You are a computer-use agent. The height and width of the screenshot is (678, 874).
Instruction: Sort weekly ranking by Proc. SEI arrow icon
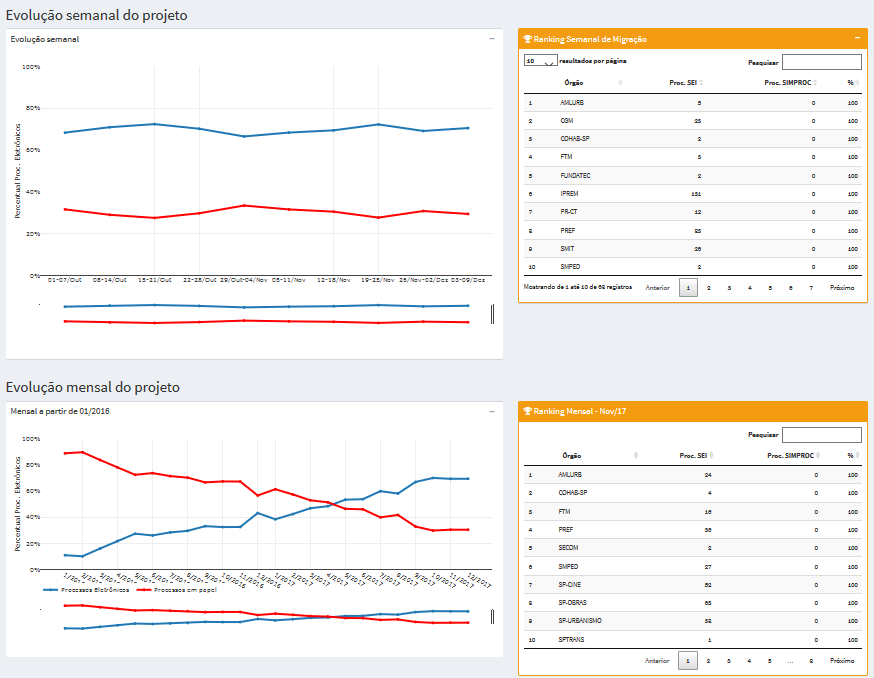701,83
